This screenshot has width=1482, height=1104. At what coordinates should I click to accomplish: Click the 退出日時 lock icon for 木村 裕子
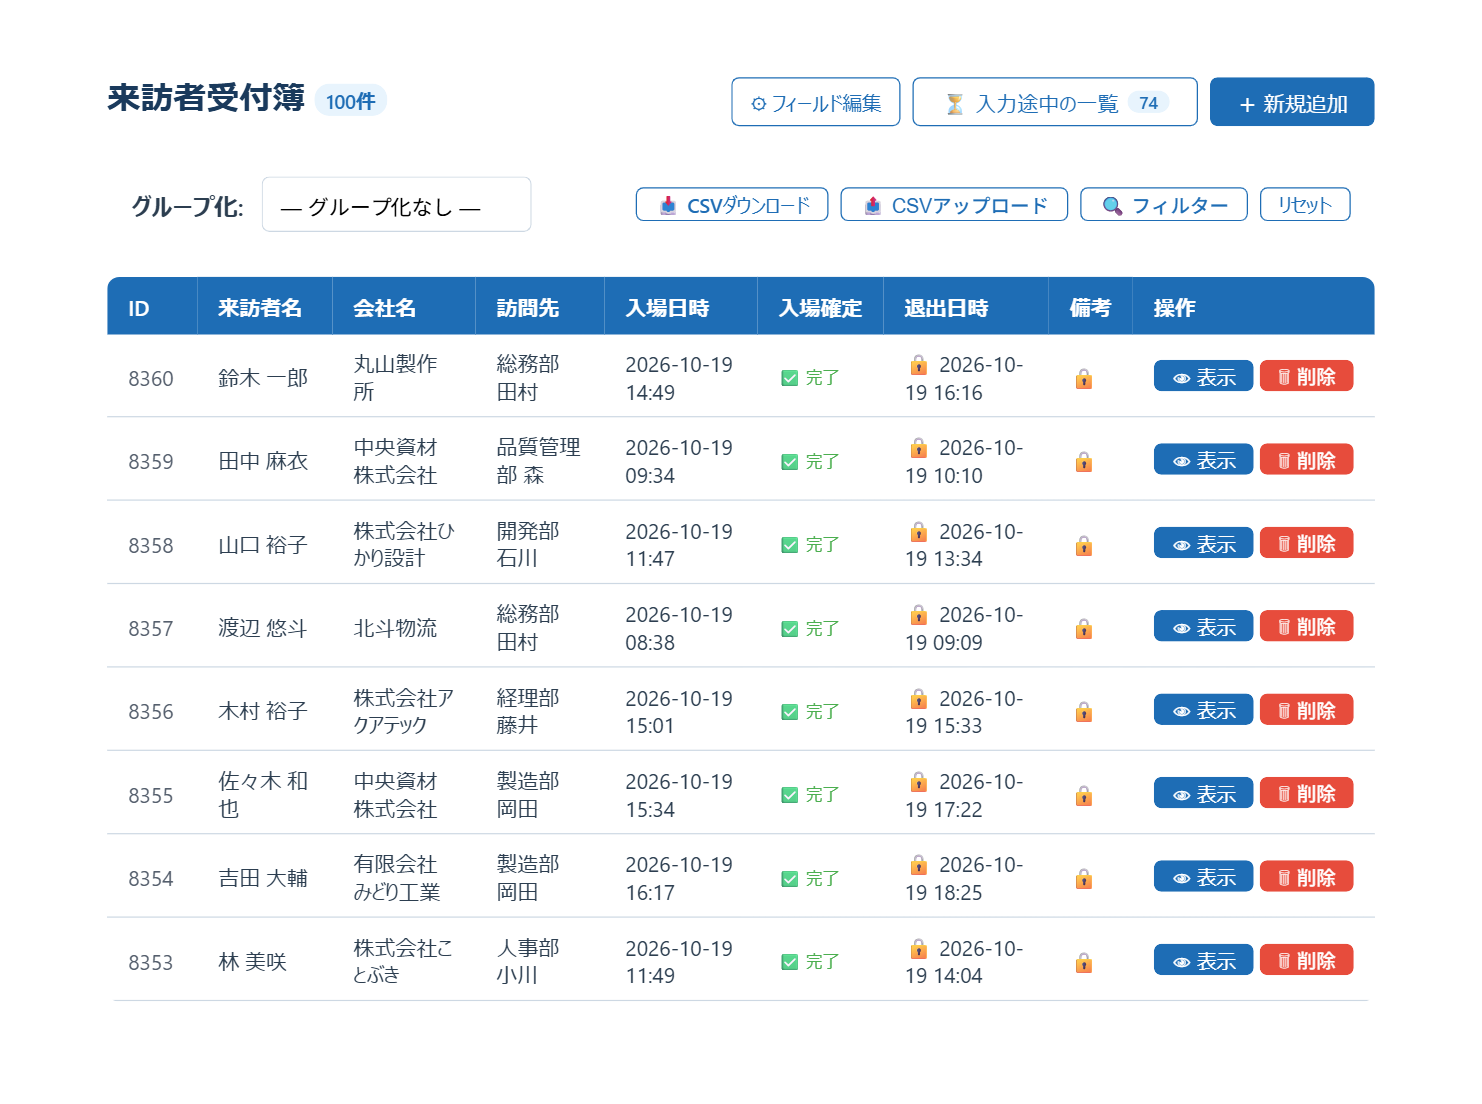(x=918, y=698)
